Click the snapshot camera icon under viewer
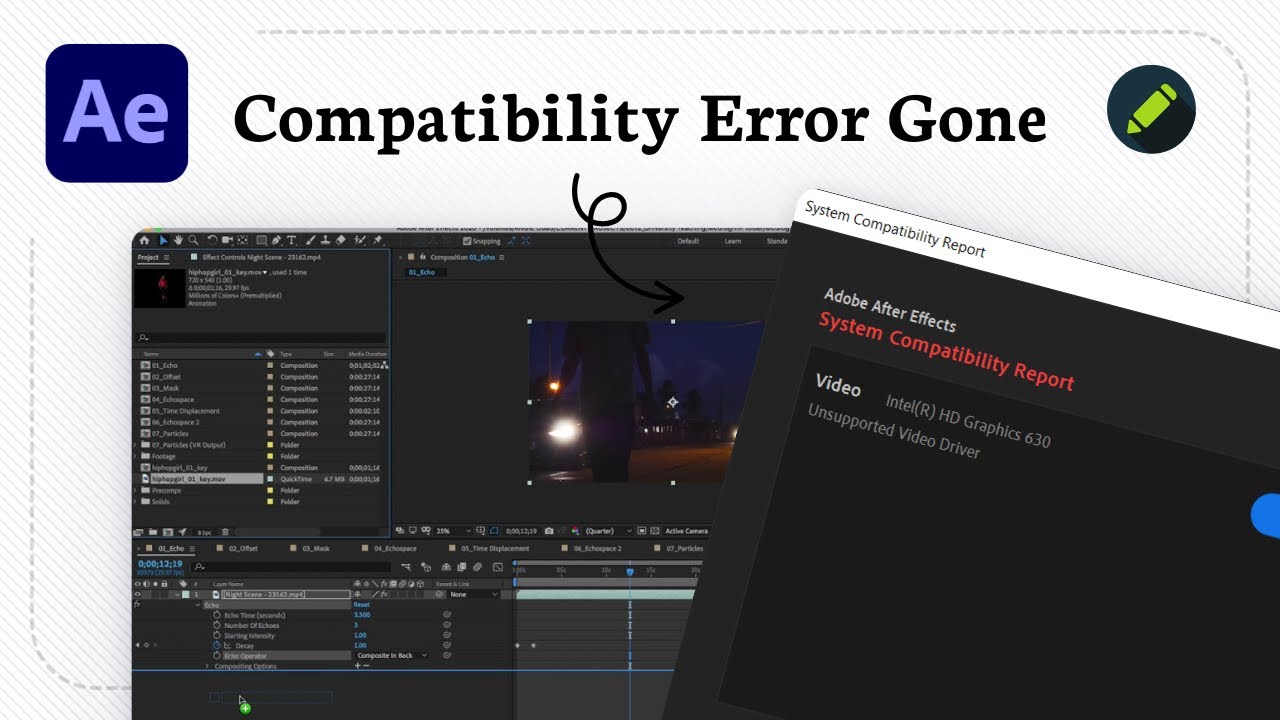Screen dimensions: 1280x720 pyautogui.click(x=549, y=531)
